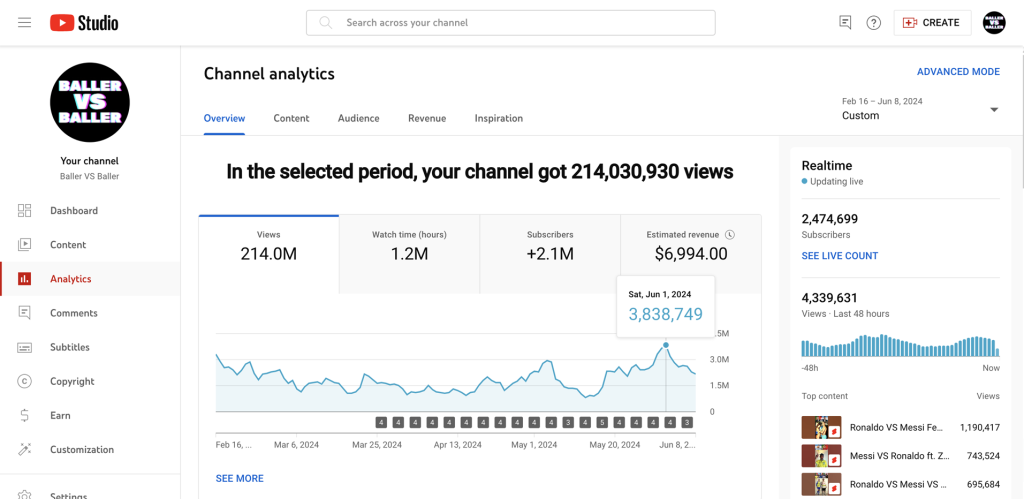Screen dimensions: 1024x499
Task: Open Settings at the sidebar bottom
Action: (90, 494)
